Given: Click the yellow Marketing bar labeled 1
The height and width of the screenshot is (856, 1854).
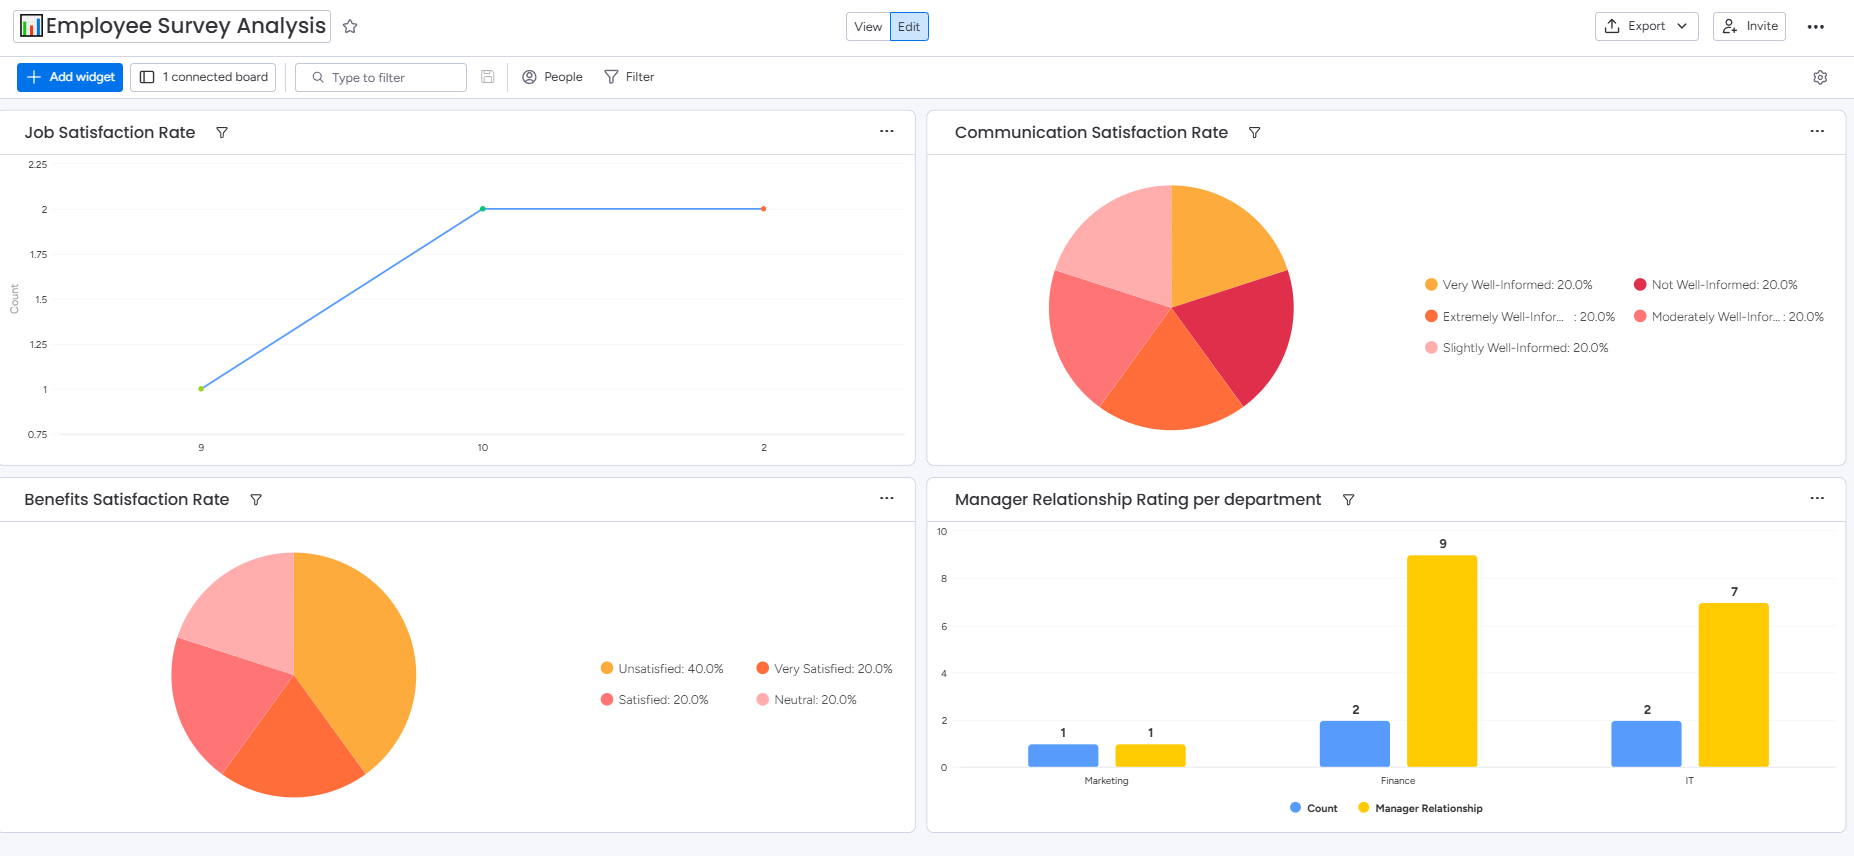Looking at the screenshot, I should 1150,756.
